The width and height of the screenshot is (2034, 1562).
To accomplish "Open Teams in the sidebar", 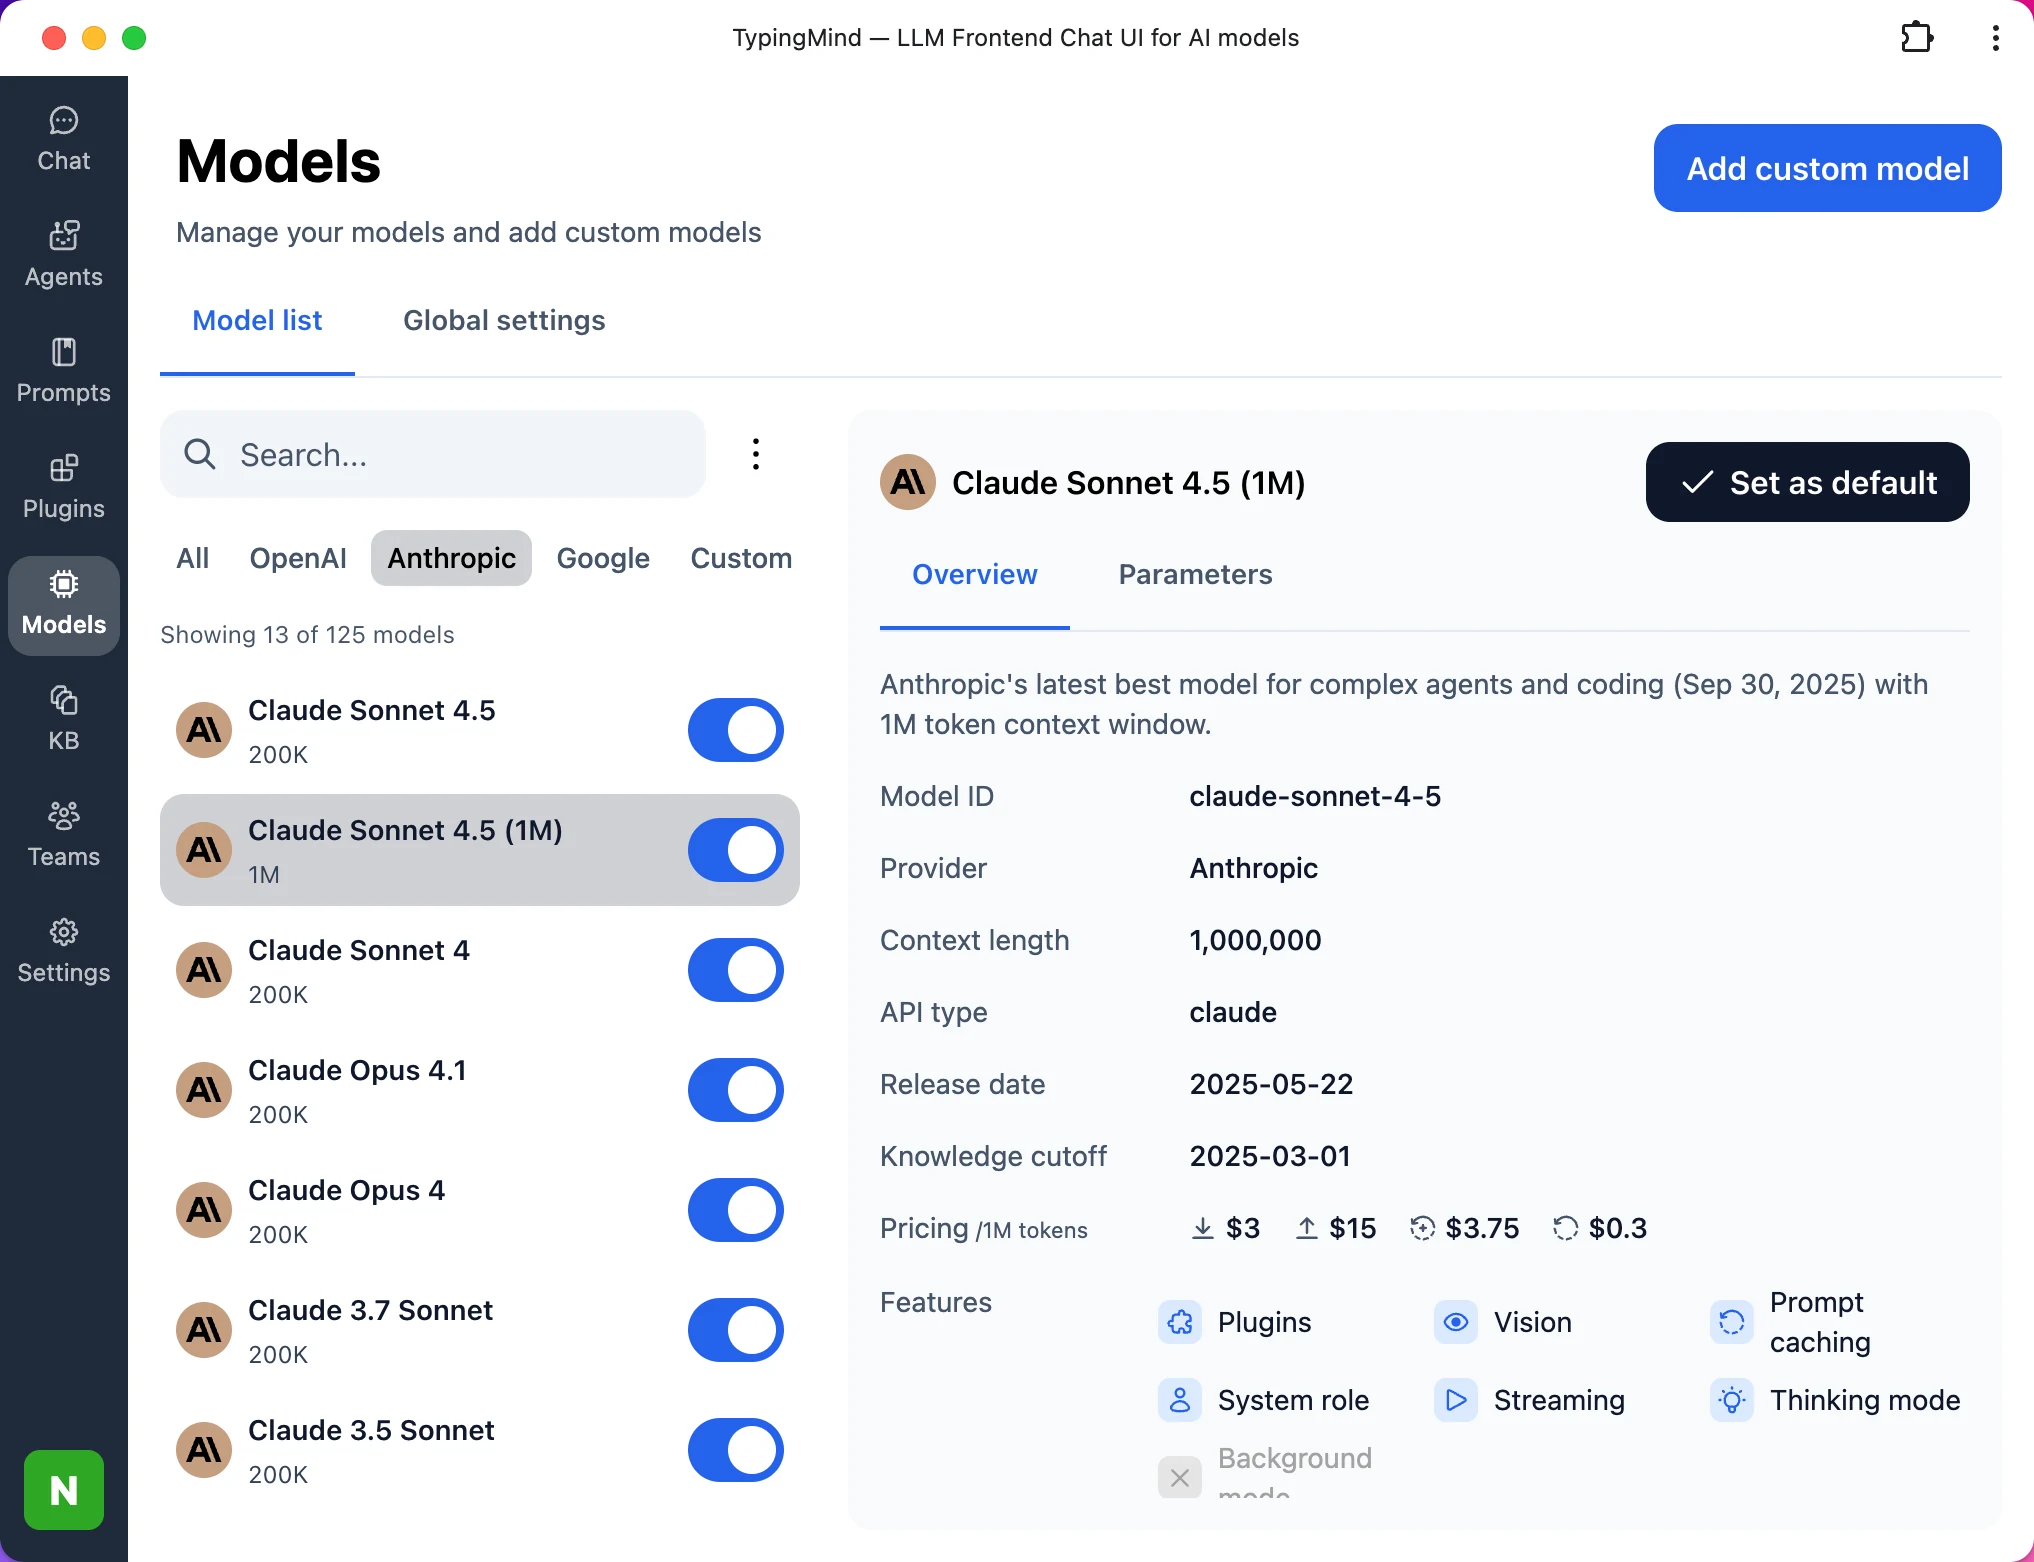I will (64, 836).
